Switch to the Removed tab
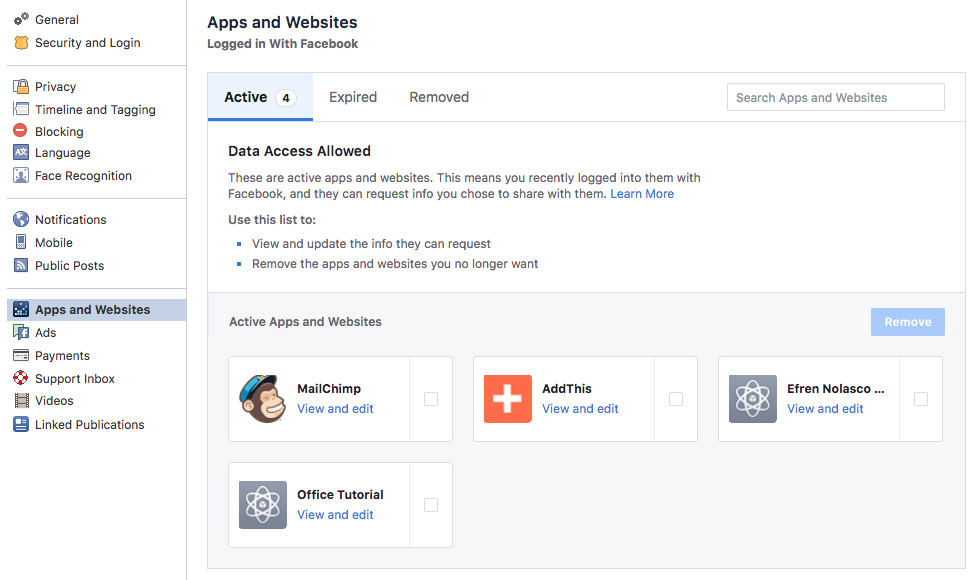This screenshot has height=580, width=980. [439, 98]
